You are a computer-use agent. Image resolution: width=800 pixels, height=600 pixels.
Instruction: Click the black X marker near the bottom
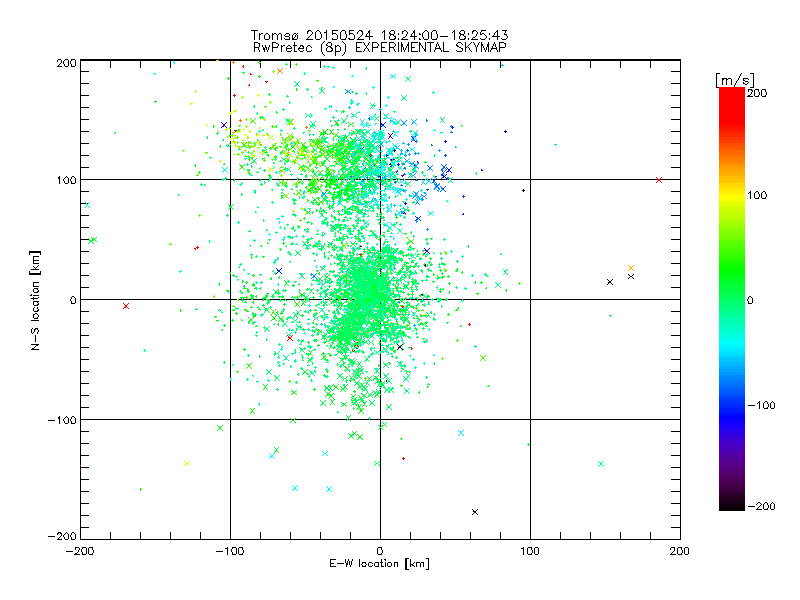tap(475, 512)
